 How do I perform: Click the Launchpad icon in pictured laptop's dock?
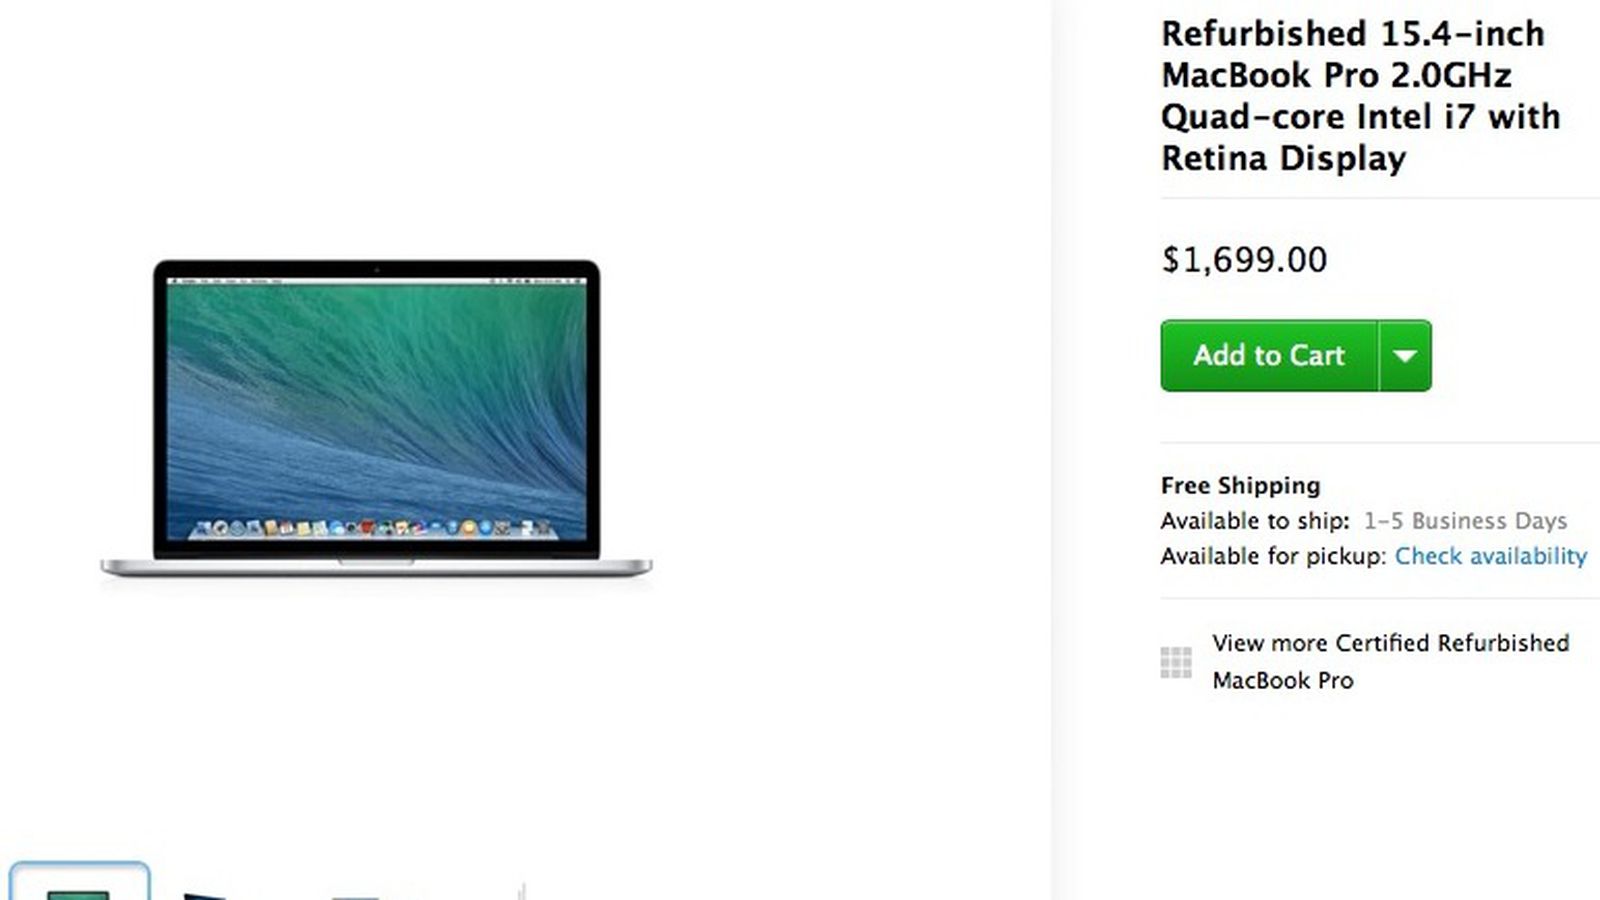221,528
